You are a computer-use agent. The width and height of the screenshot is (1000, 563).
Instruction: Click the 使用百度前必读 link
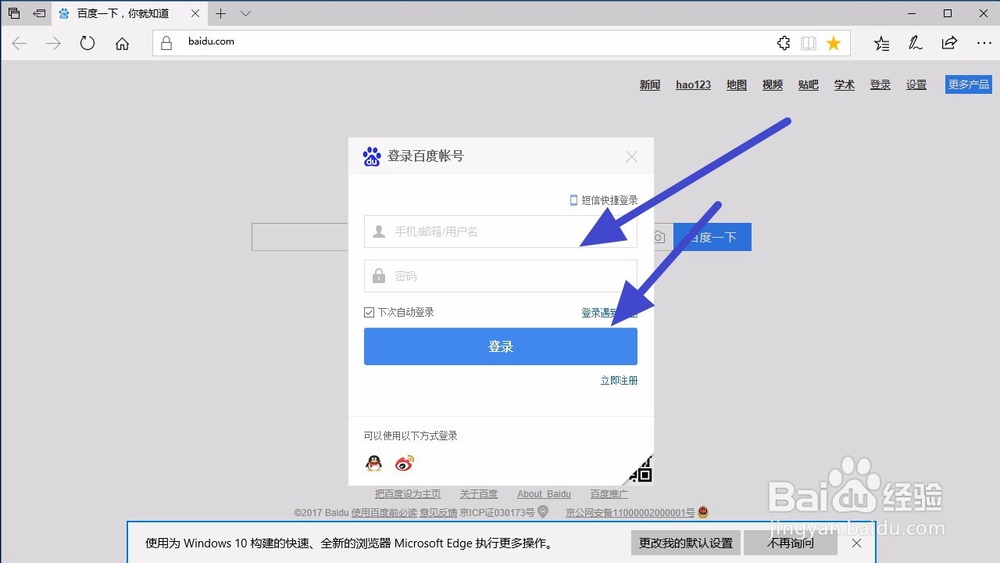[384, 513]
